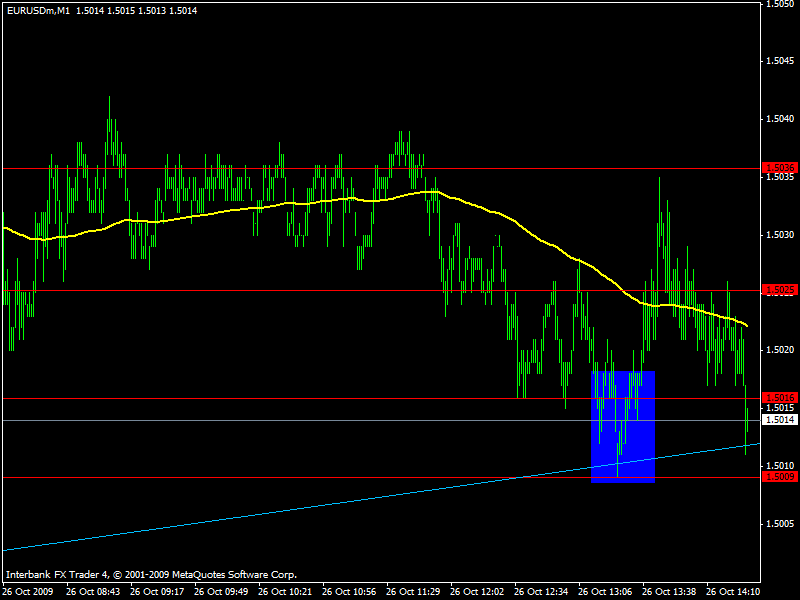Click the 26 Oct 08:43 time label

95,591
